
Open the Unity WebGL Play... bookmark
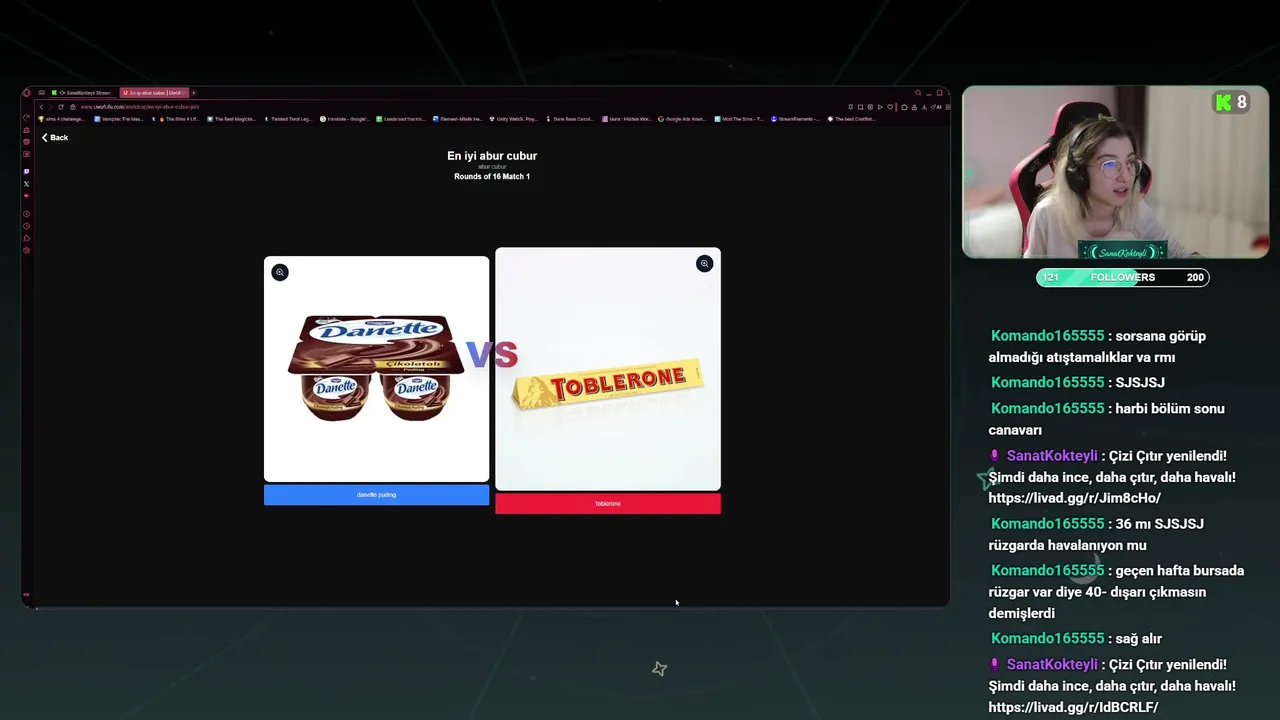tap(514, 119)
